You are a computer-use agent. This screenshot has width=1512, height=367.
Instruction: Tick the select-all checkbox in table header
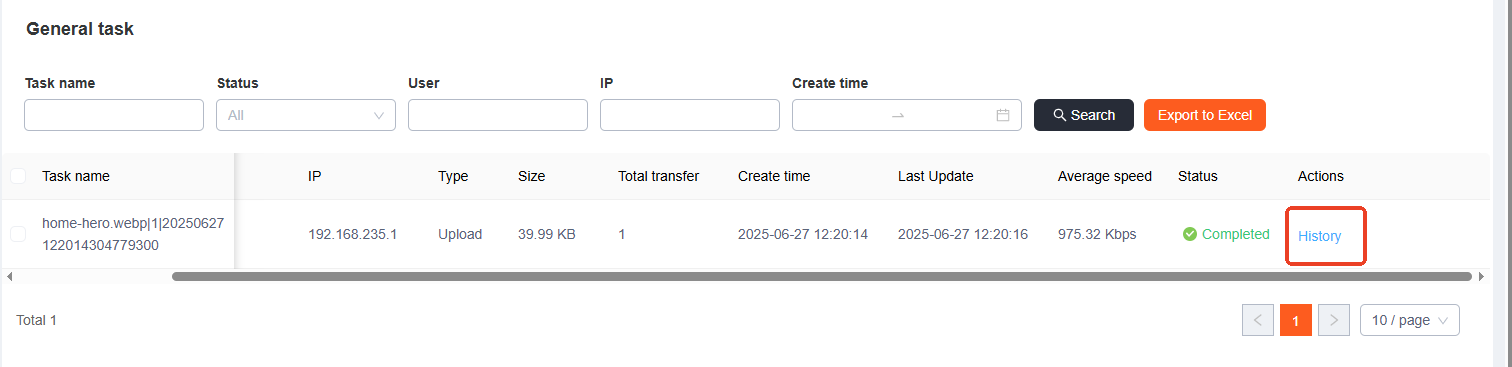[18, 176]
